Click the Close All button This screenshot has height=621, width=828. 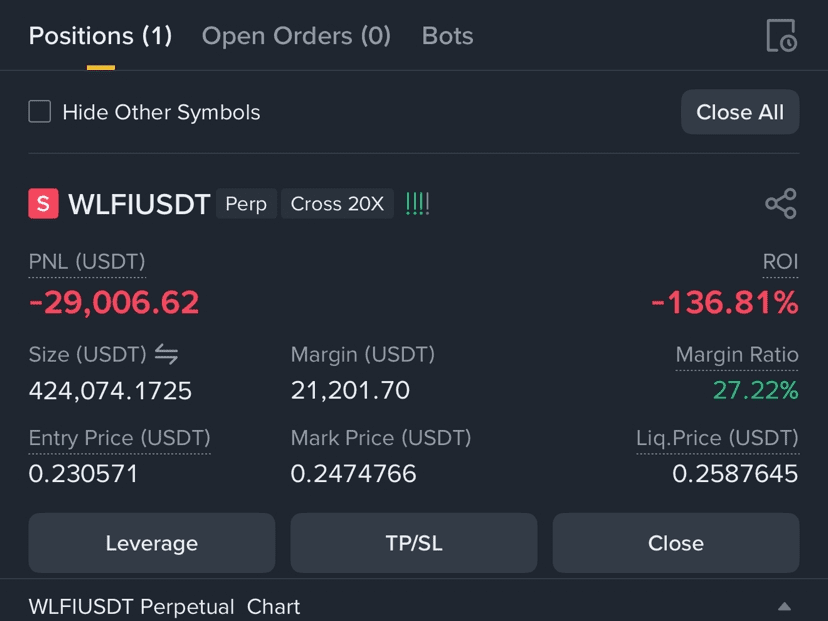point(740,112)
